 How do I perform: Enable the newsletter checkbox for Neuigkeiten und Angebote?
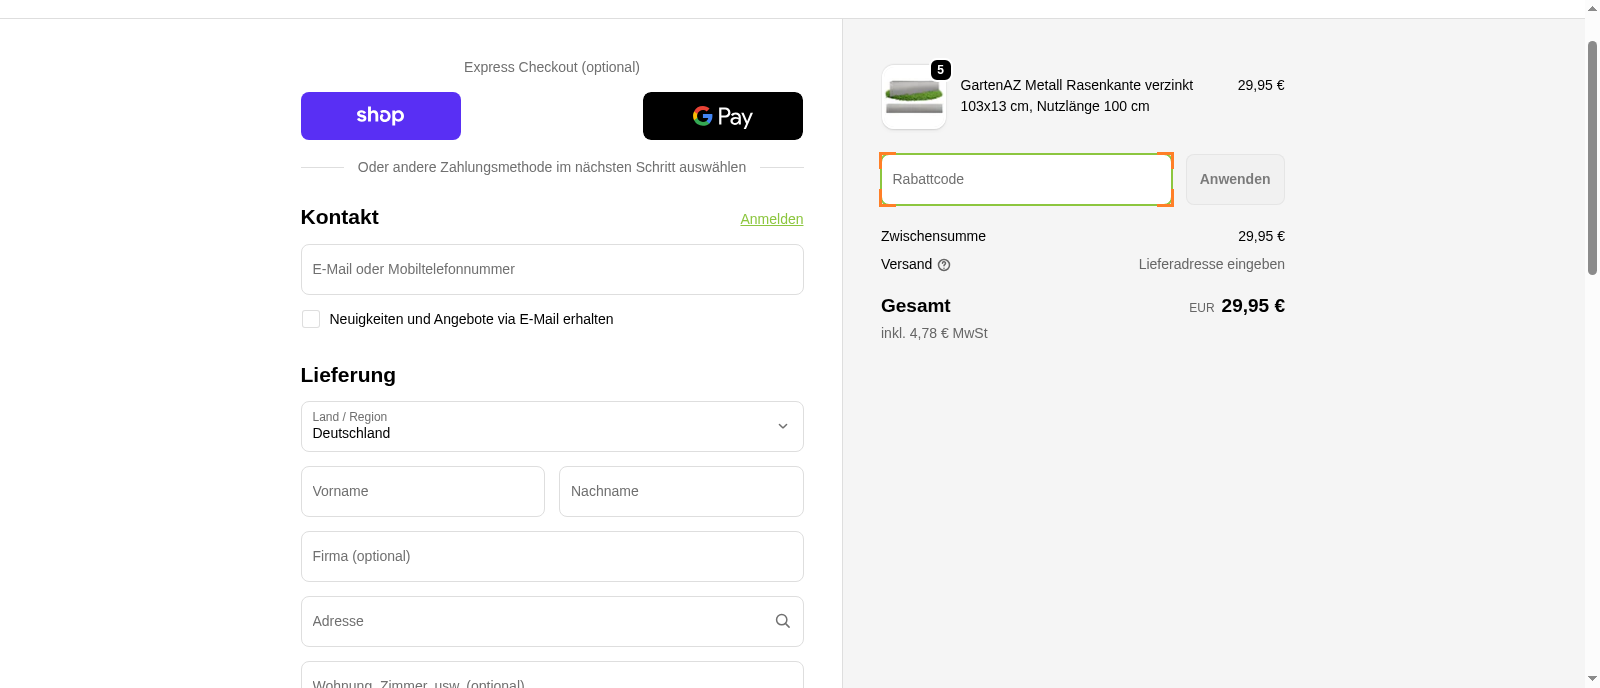pos(311,319)
